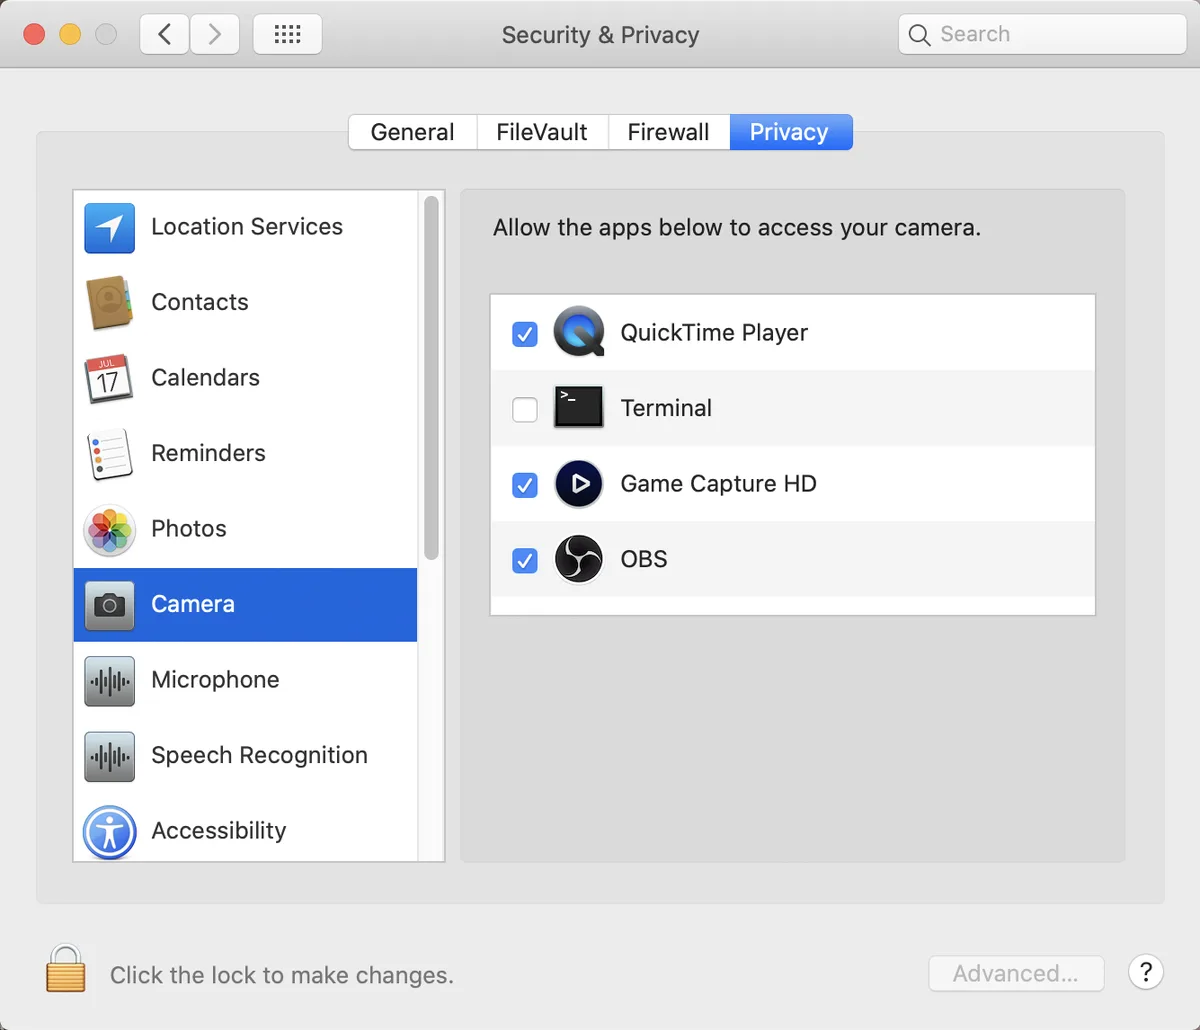Select the Camera label in sidebar

coord(193,604)
